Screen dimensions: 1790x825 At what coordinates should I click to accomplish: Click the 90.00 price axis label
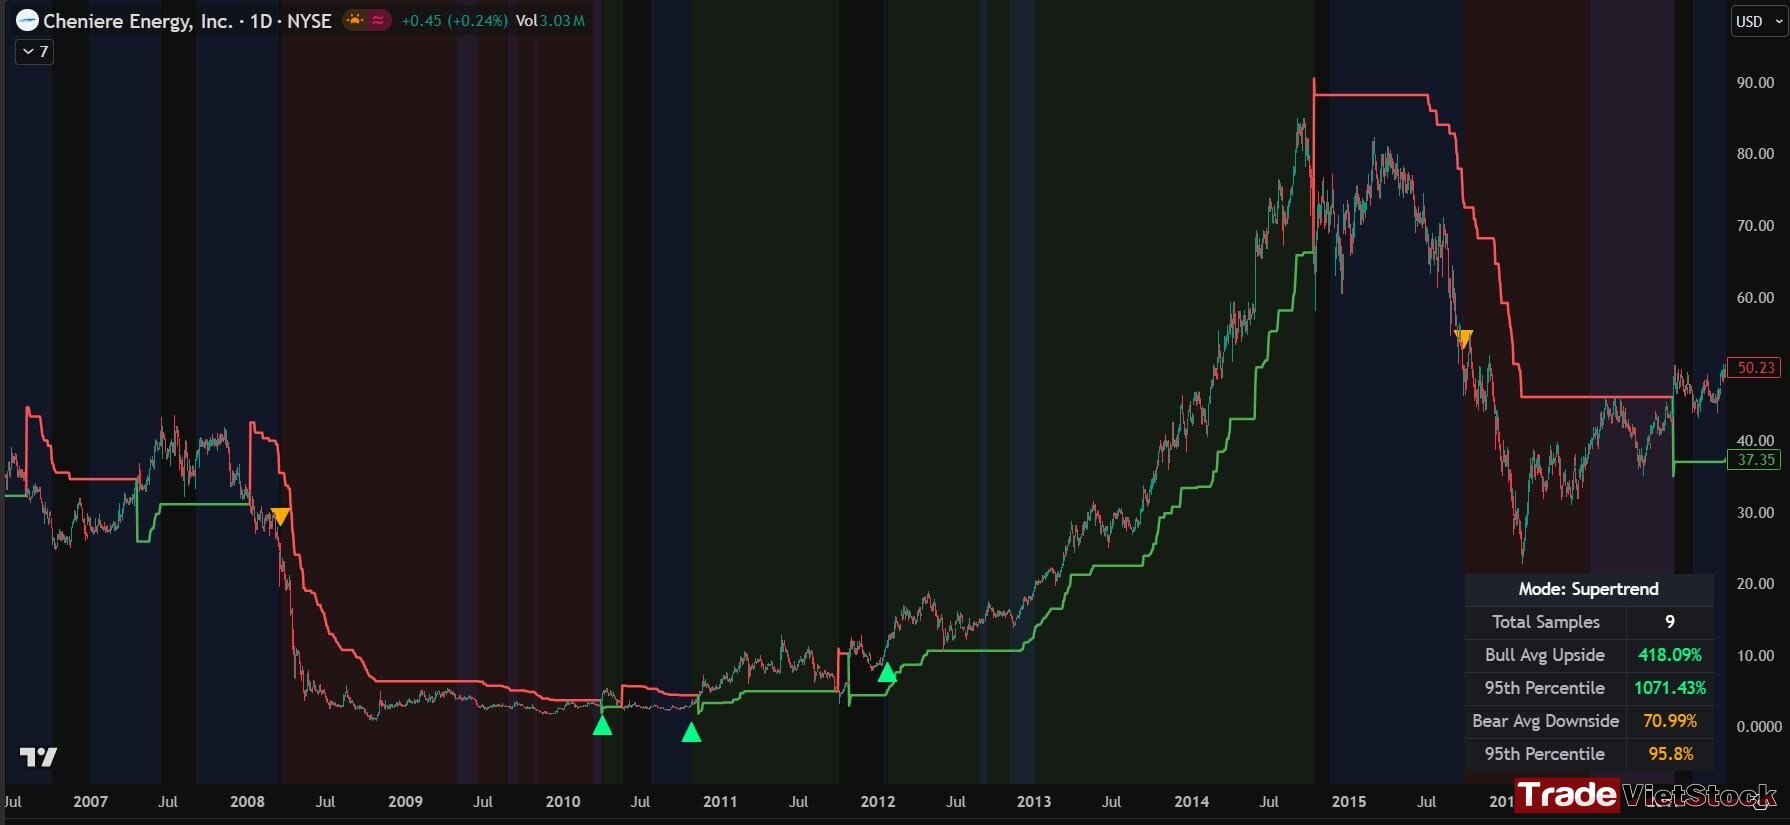[1755, 83]
